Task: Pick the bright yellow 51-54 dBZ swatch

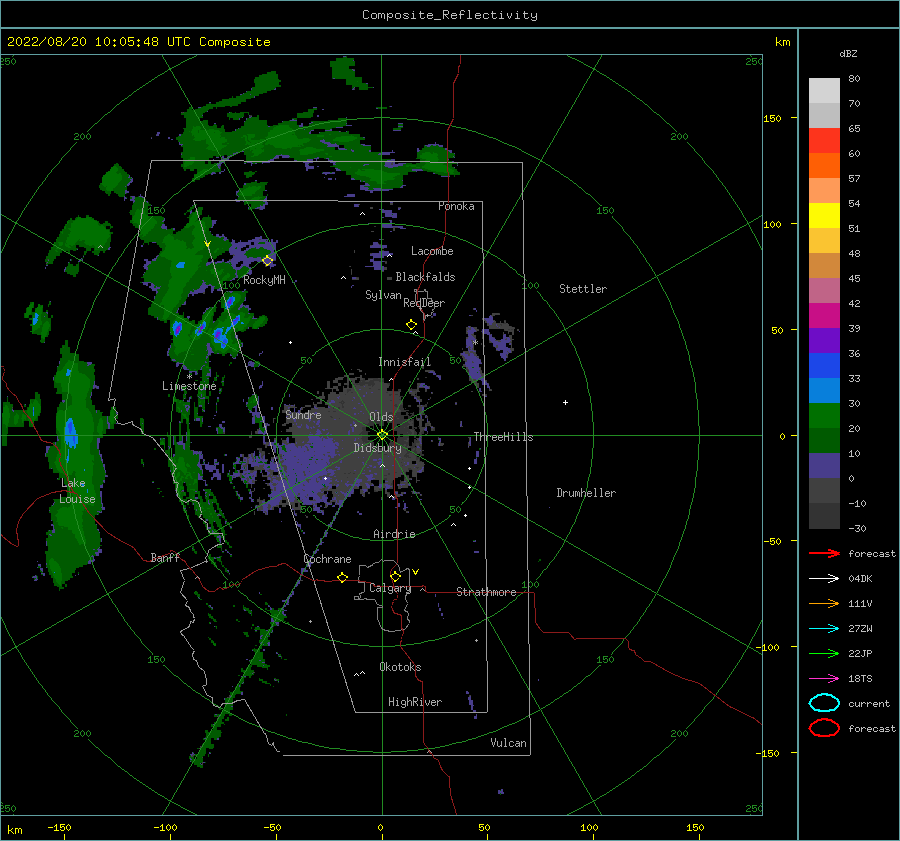Action: [824, 216]
